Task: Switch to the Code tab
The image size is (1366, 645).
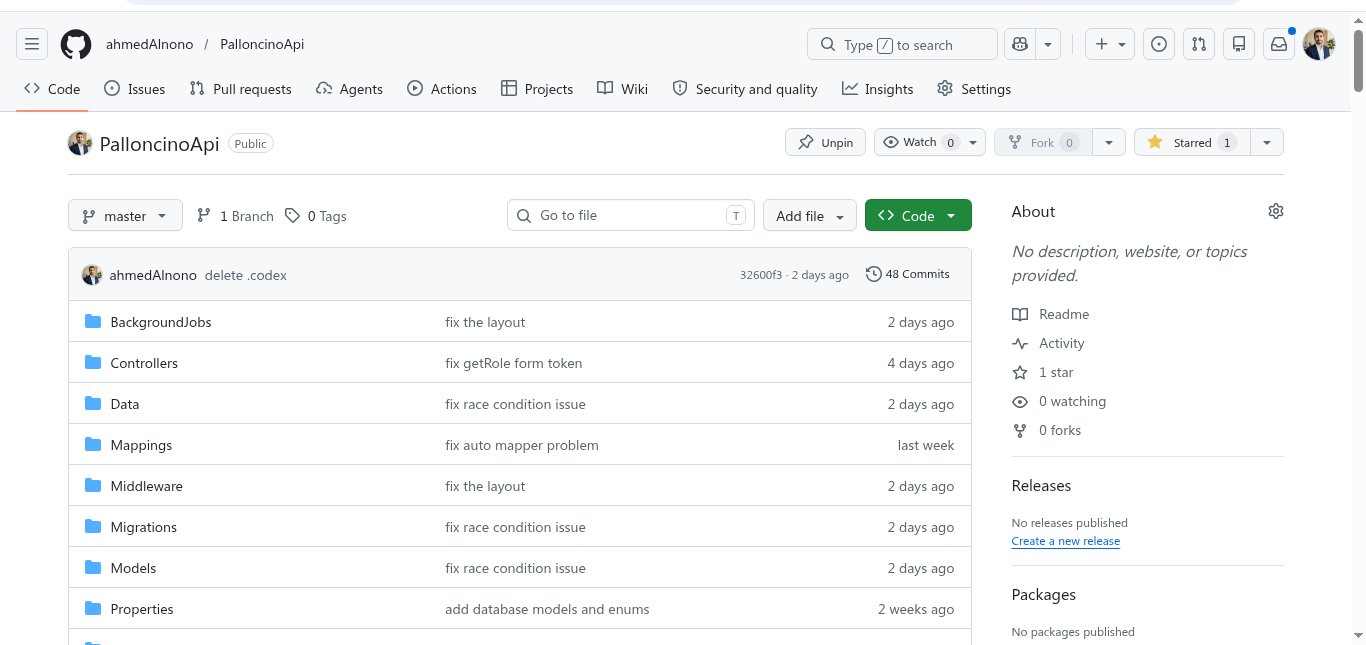Action: 52,89
